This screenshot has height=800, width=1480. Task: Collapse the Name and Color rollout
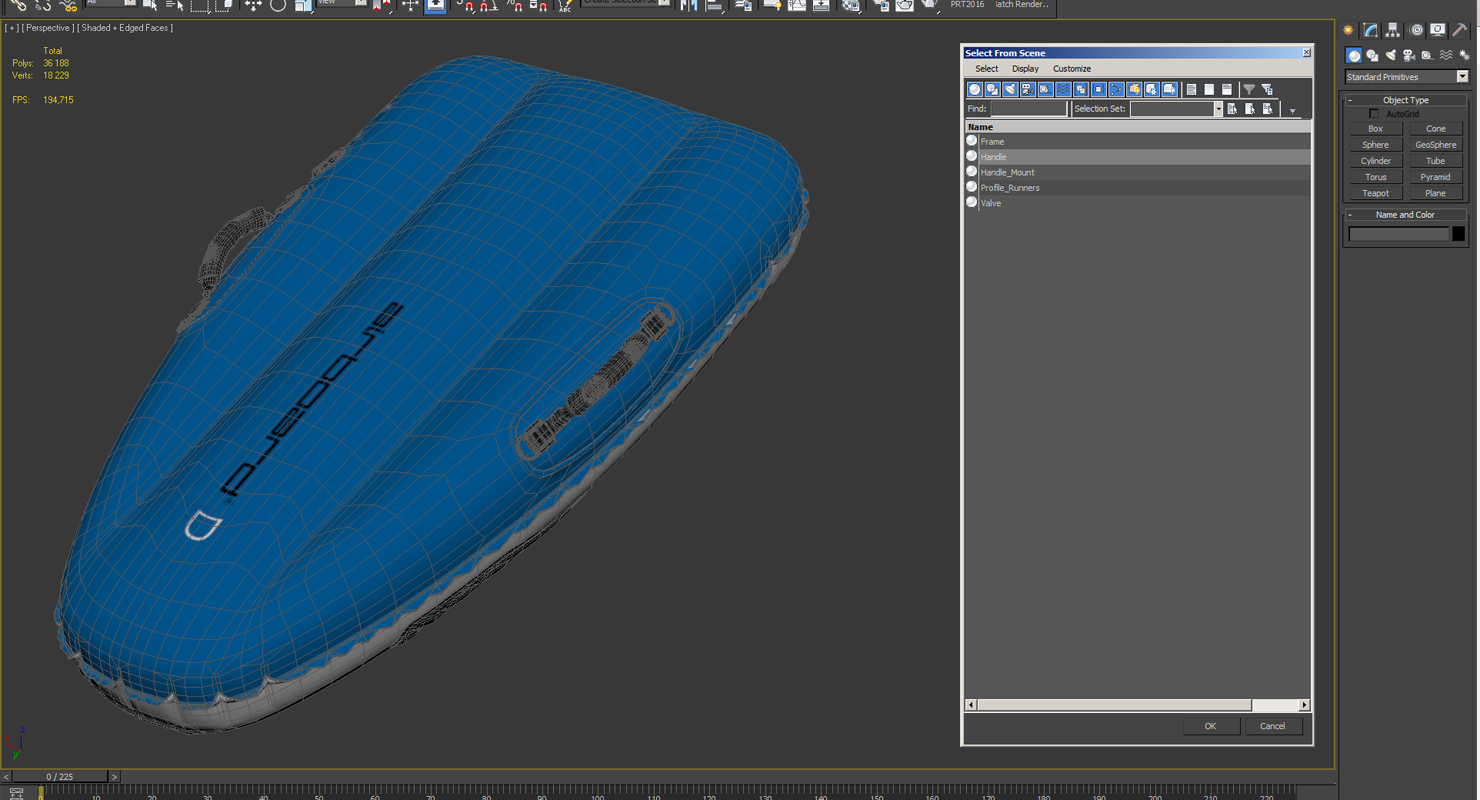[x=1405, y=215]
